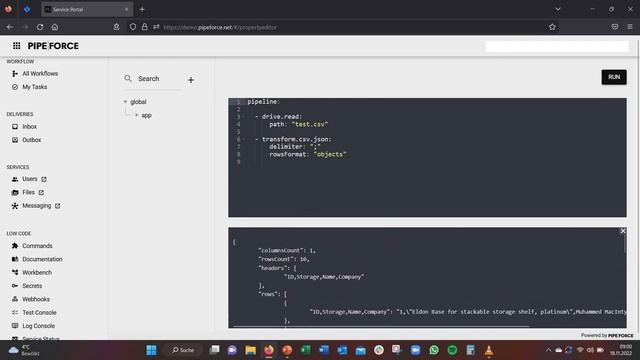Add new property with plus icon
This screenshot has width=640, height=360.
pos(191,80)
